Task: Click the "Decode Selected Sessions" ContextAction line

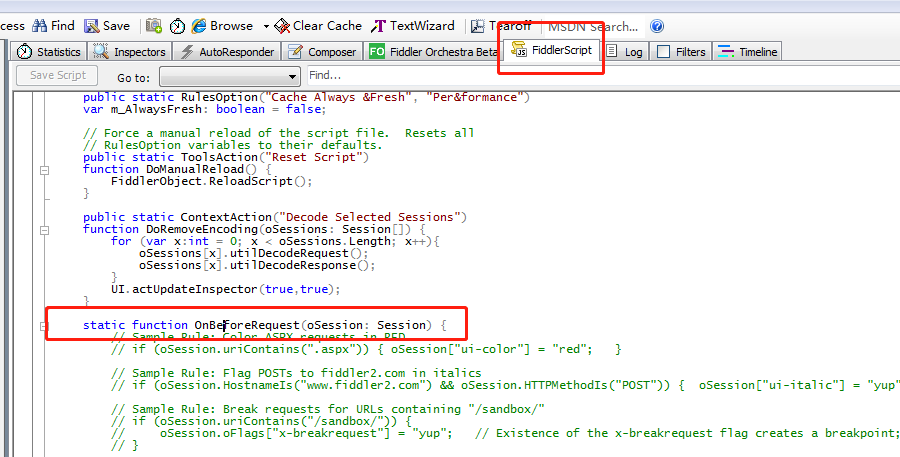Action: (275, 217)
